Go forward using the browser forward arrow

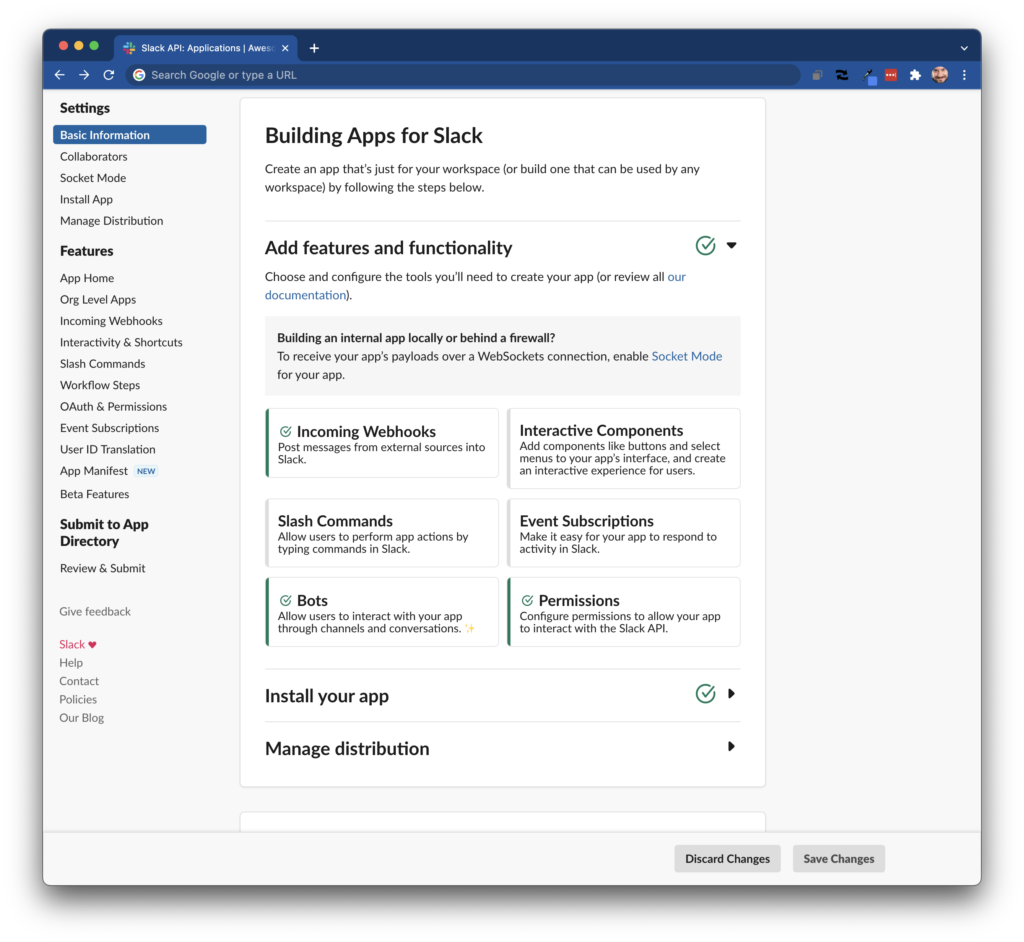84,75
